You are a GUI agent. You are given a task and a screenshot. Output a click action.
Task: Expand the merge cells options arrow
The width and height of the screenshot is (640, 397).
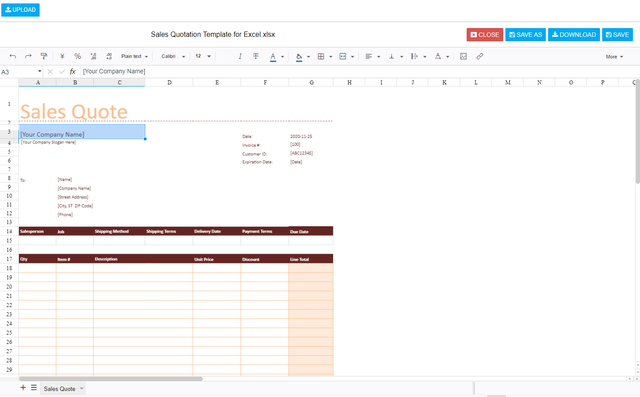[352, 56]
